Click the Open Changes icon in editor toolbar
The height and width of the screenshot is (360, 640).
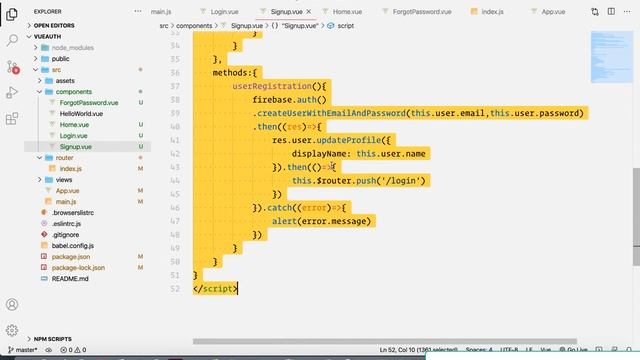click(x=595, y=12)
